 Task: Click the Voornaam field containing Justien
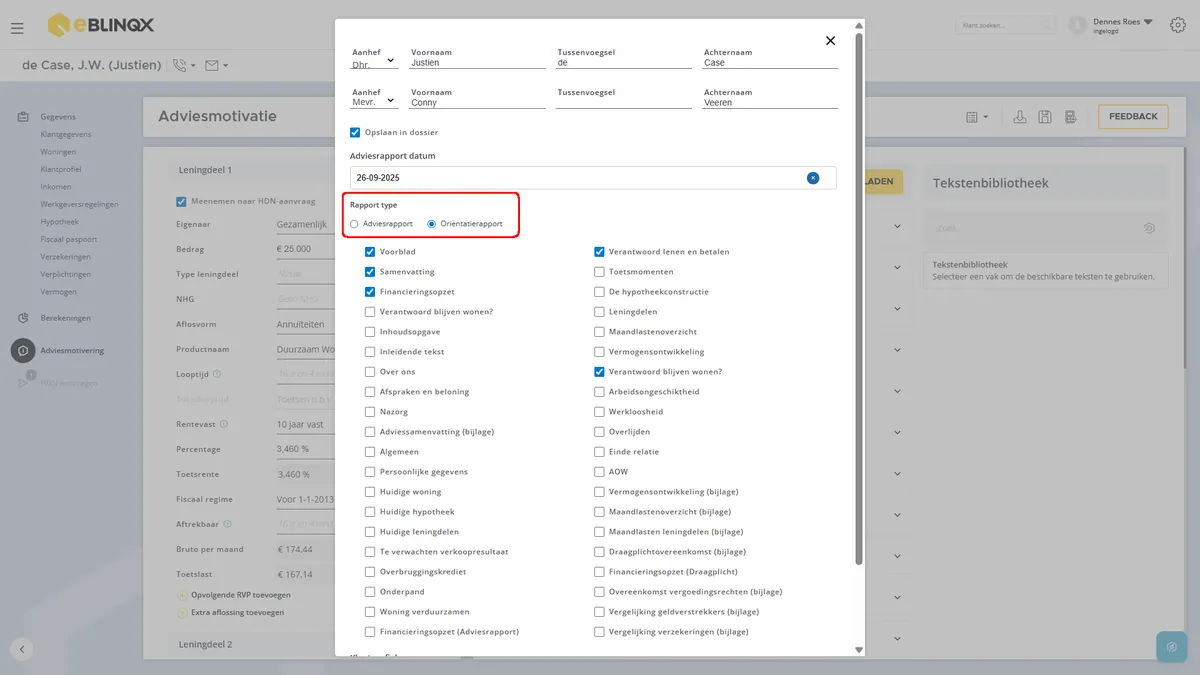click(477, 62)
